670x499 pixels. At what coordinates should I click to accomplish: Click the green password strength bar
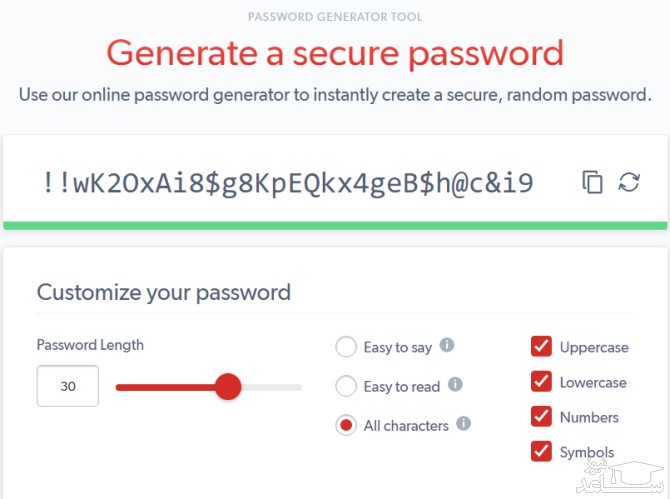click(x=335, y=226)
